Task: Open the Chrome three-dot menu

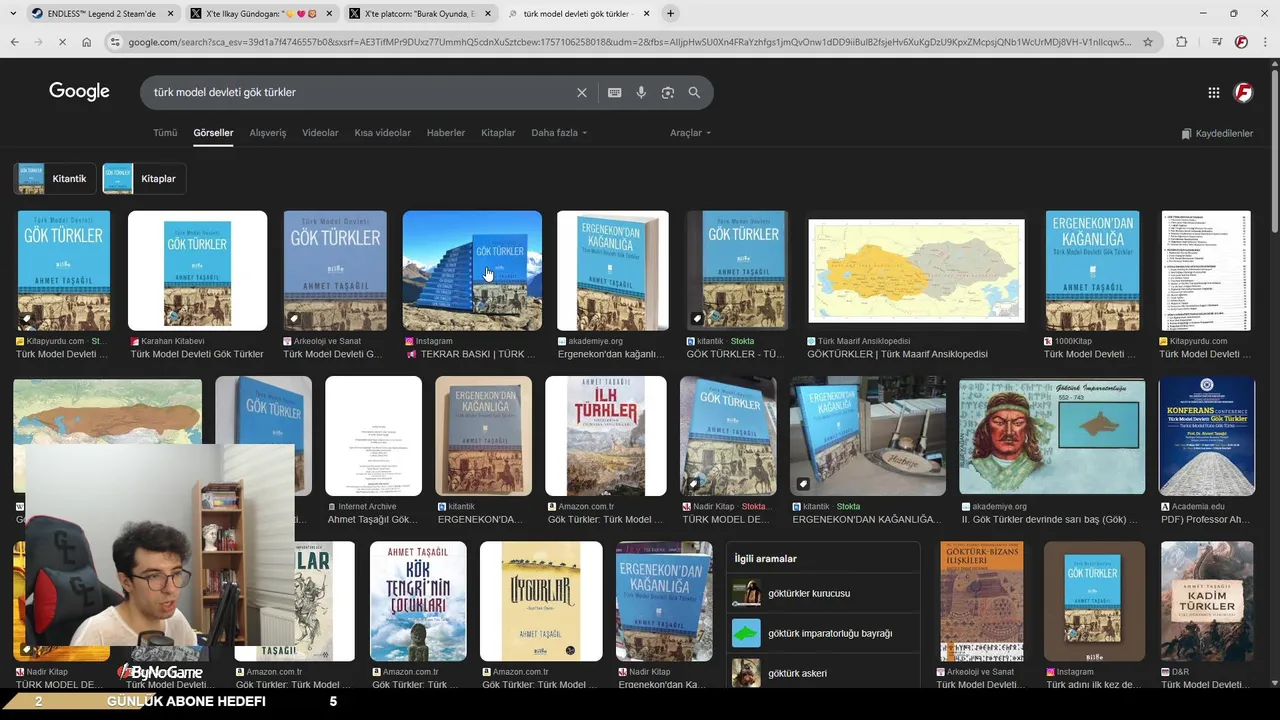Action: 1266,42
